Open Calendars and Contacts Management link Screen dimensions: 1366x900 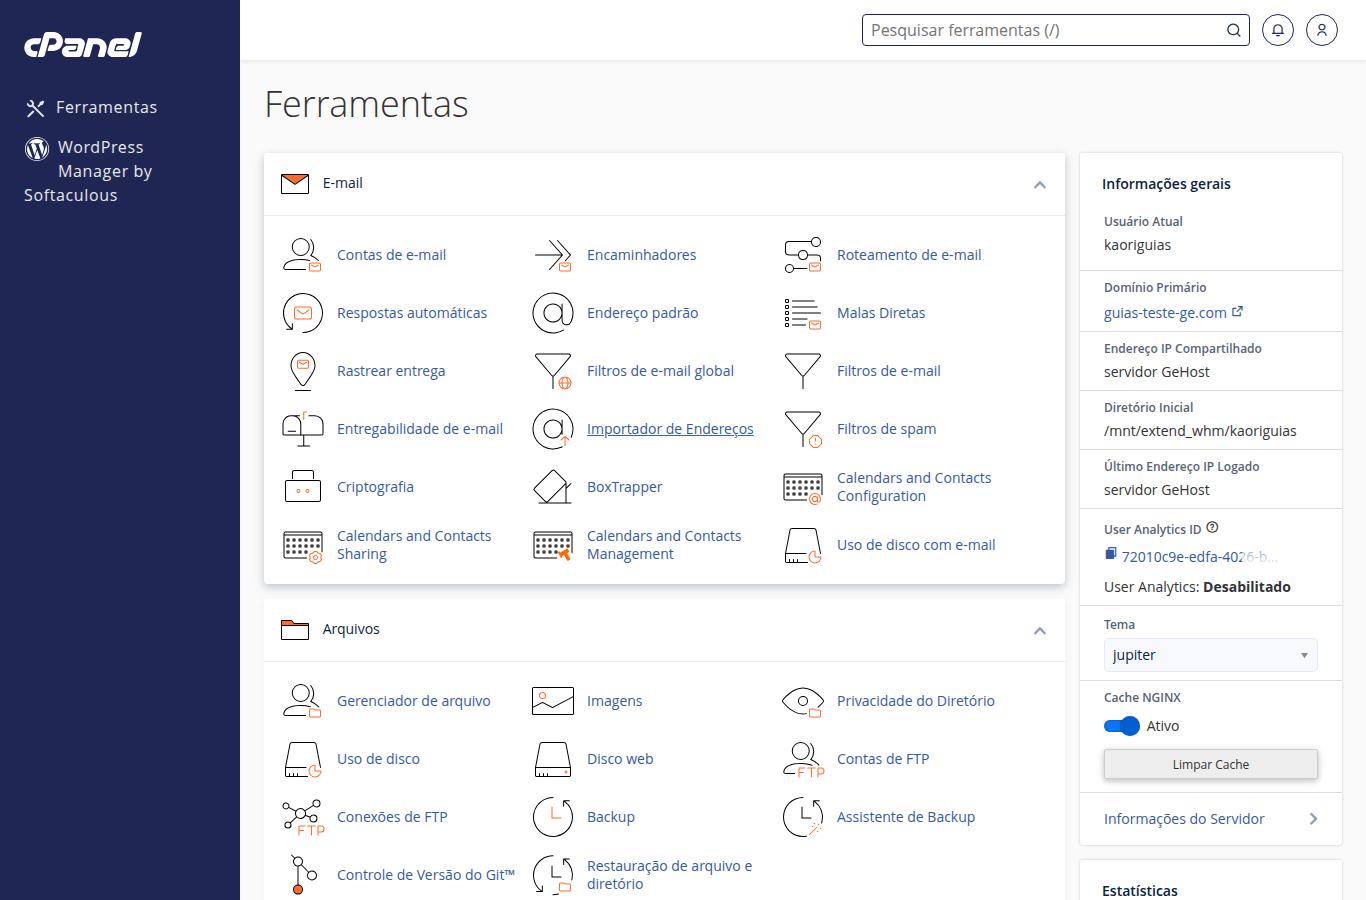664,545
